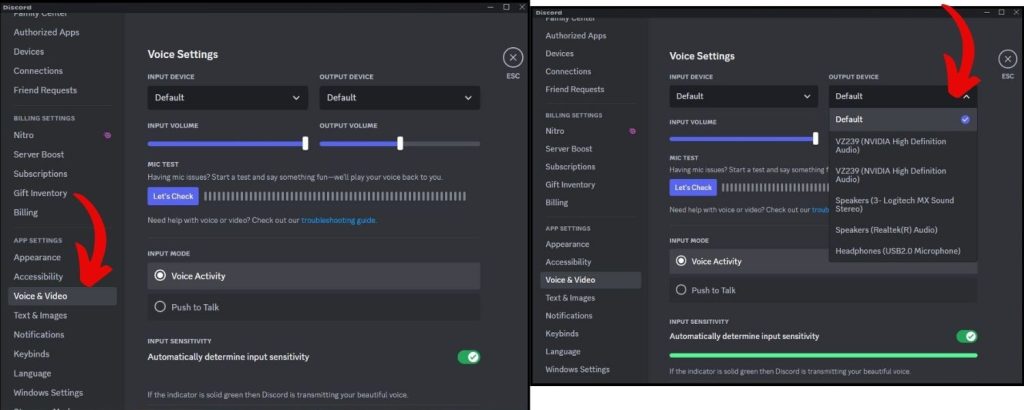1024x410 pixels.
Task: Open troubleshooting guide link in left window
Action: (x=338, y=221)
